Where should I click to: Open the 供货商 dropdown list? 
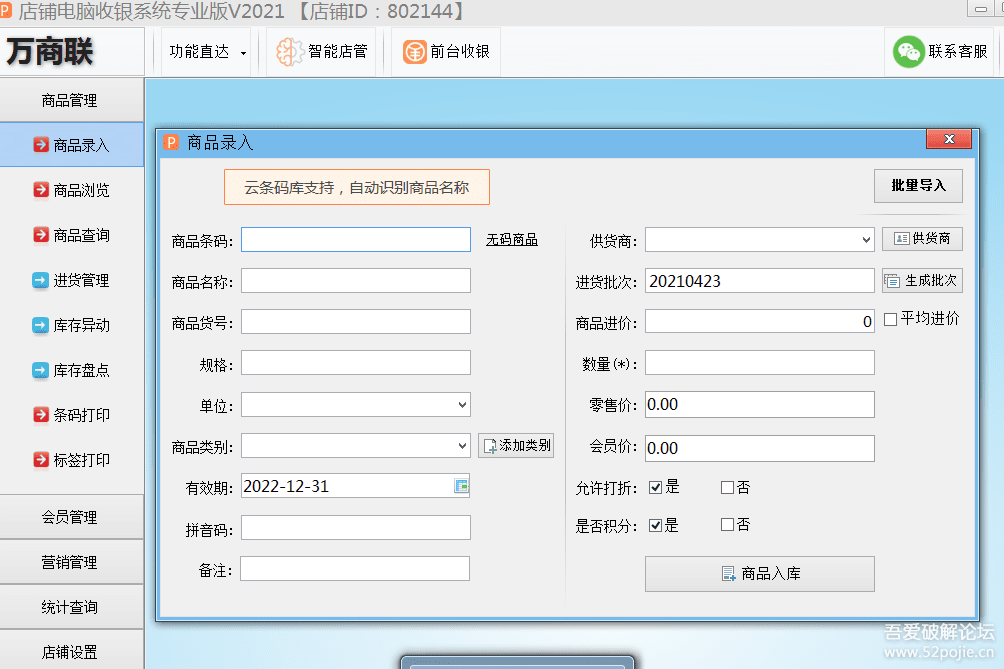[866, 240]
